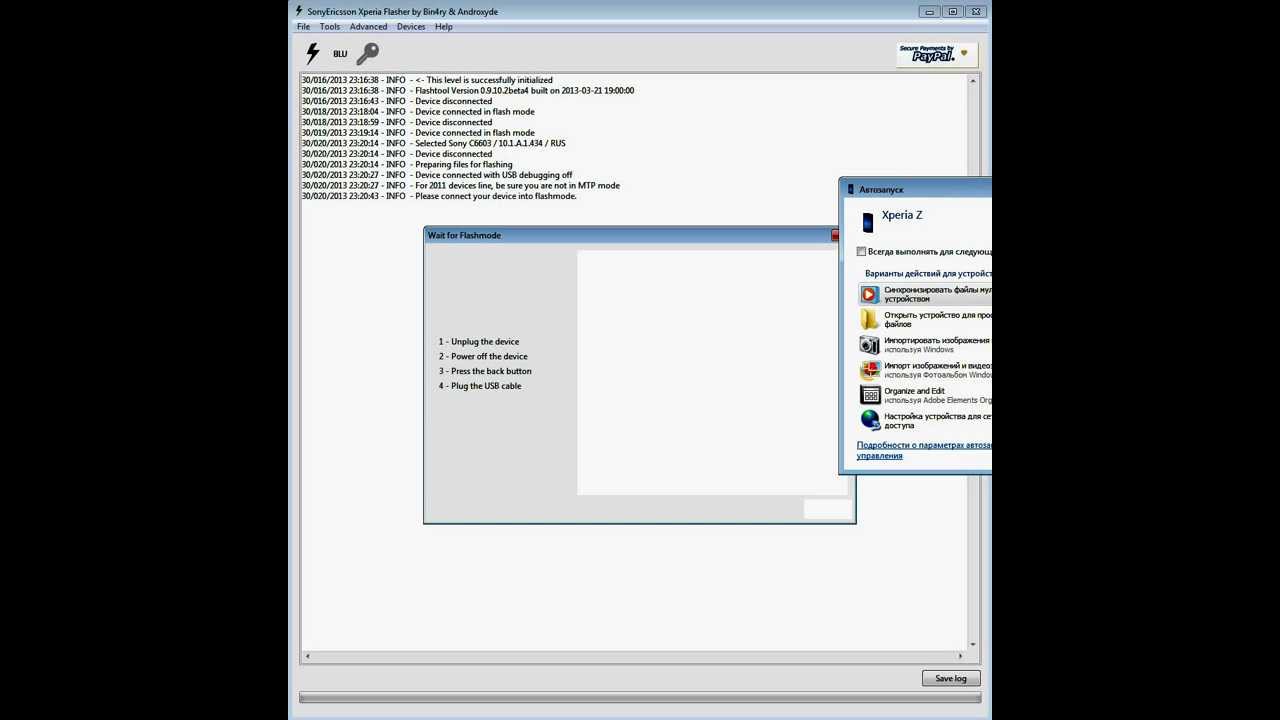Image resolution: width=1280 pixels, height=720 pixels.
Task: Open the AutoPlay settings details link
Action: [x=924, y=450]
